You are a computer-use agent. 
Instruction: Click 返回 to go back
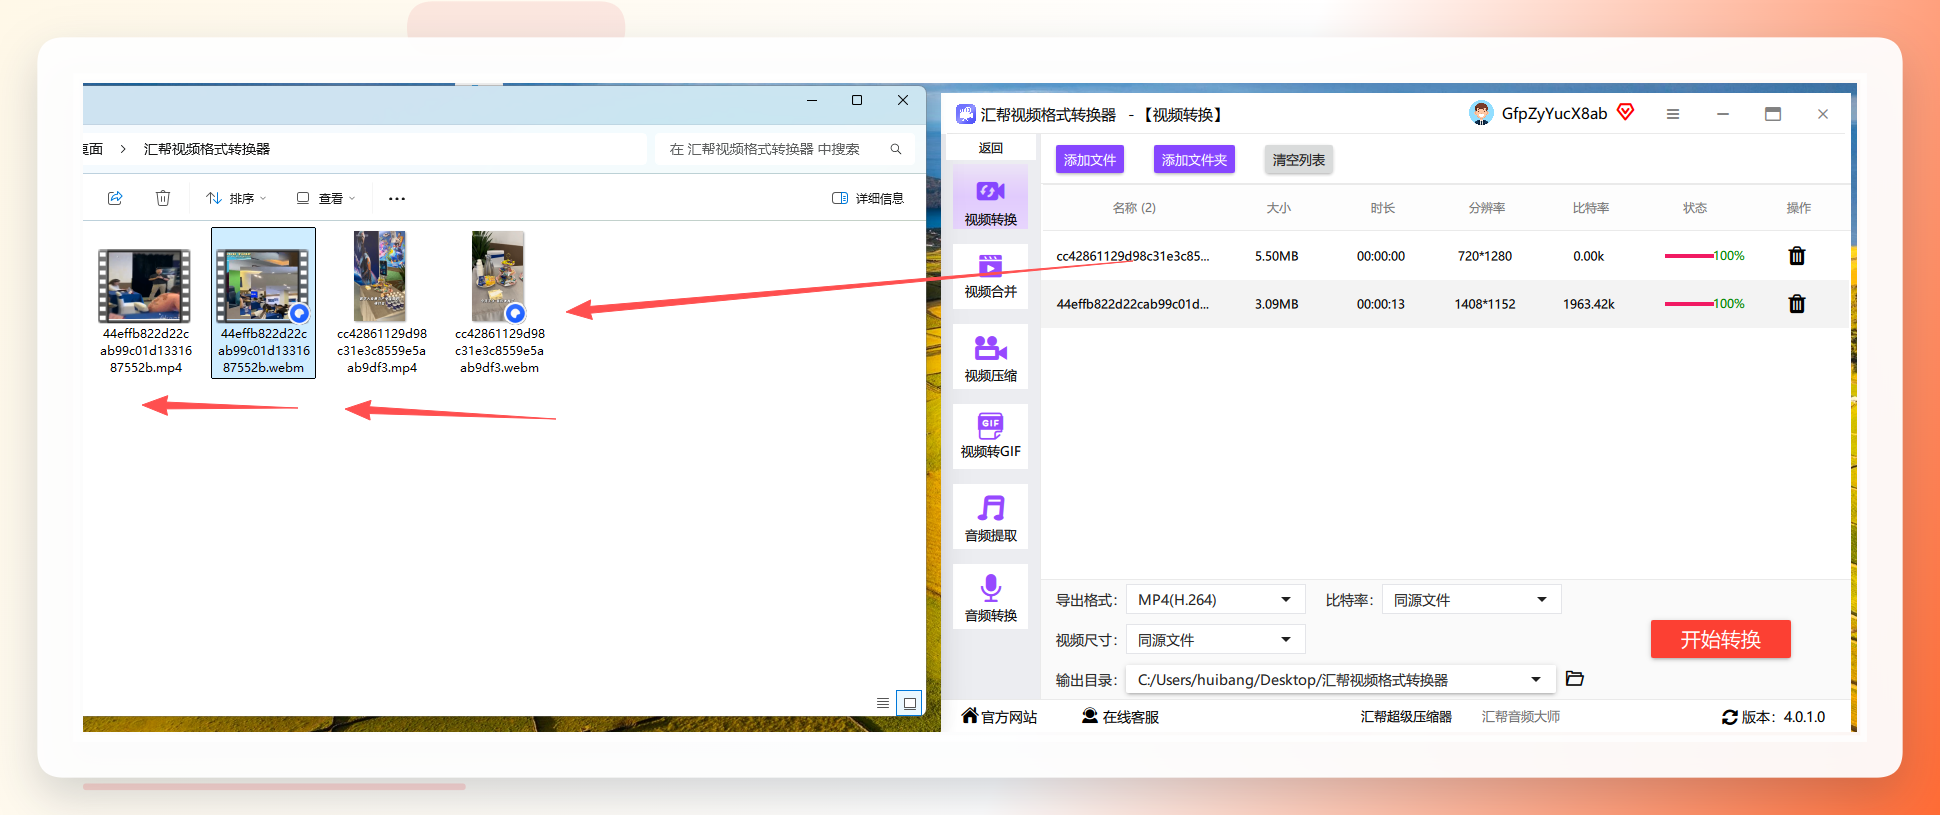990,148
